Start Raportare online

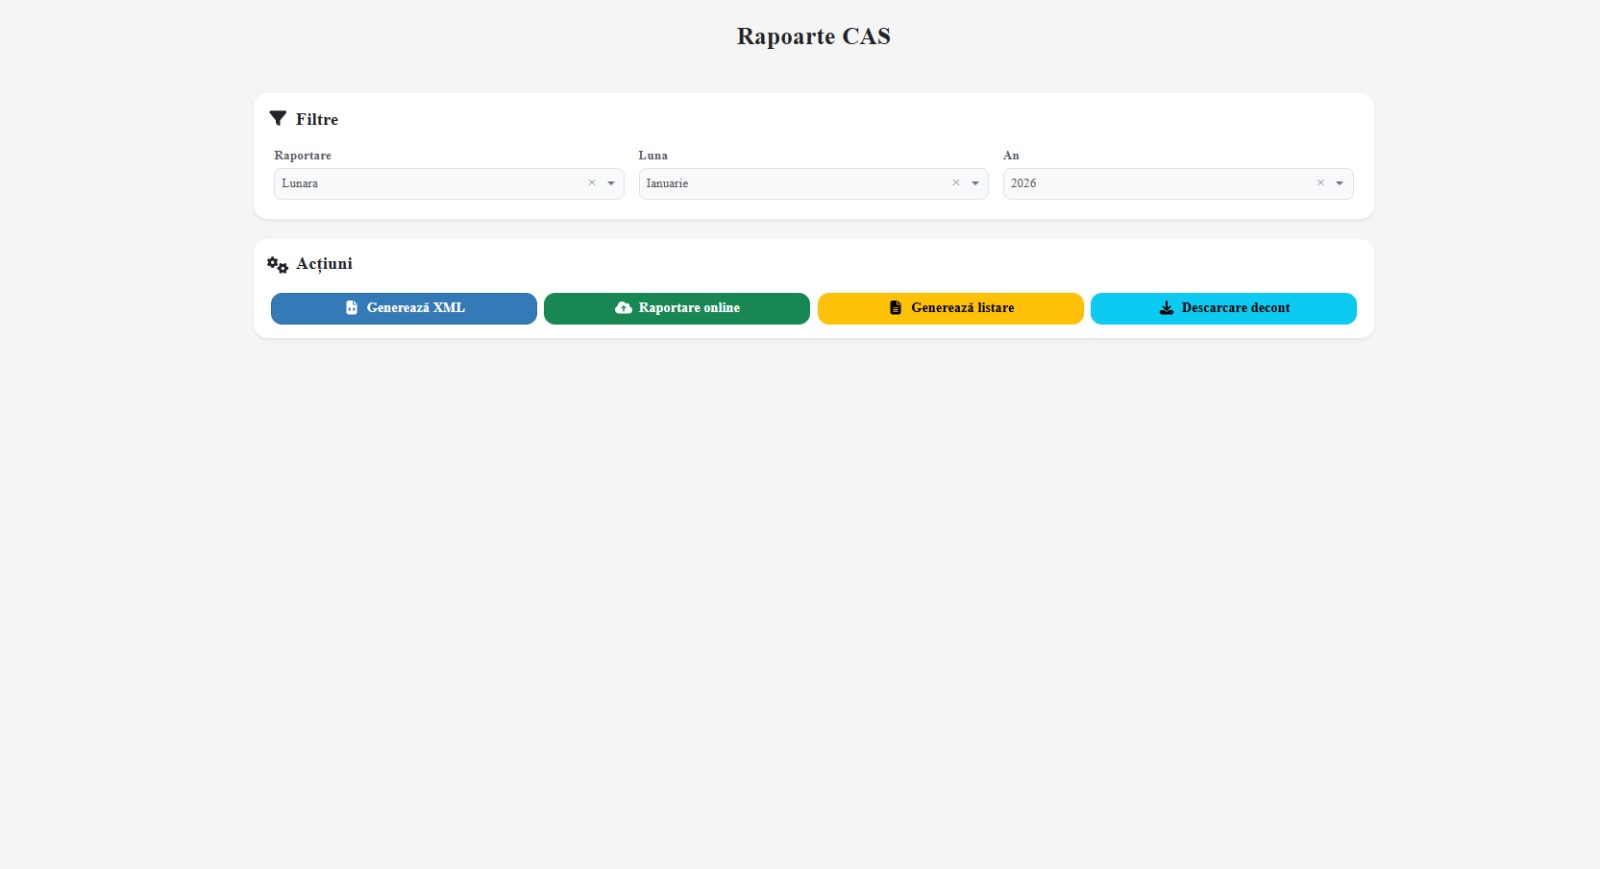[677, 308]
